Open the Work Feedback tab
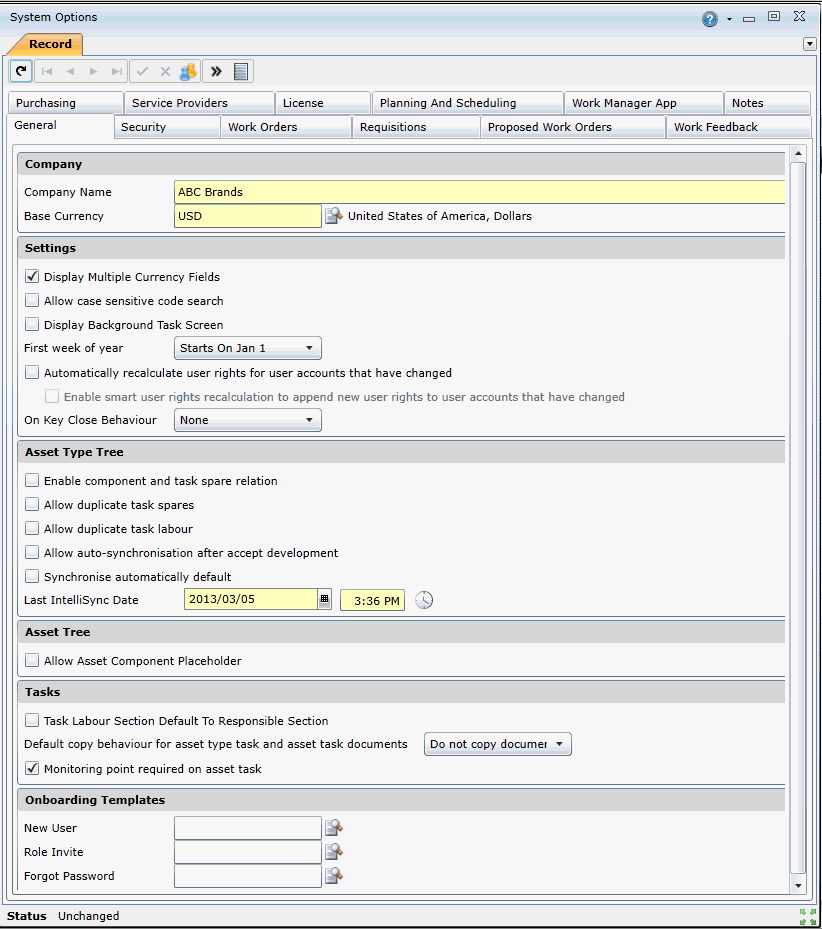This screenshot has width=822, height=929. click(x=739, y=127)
